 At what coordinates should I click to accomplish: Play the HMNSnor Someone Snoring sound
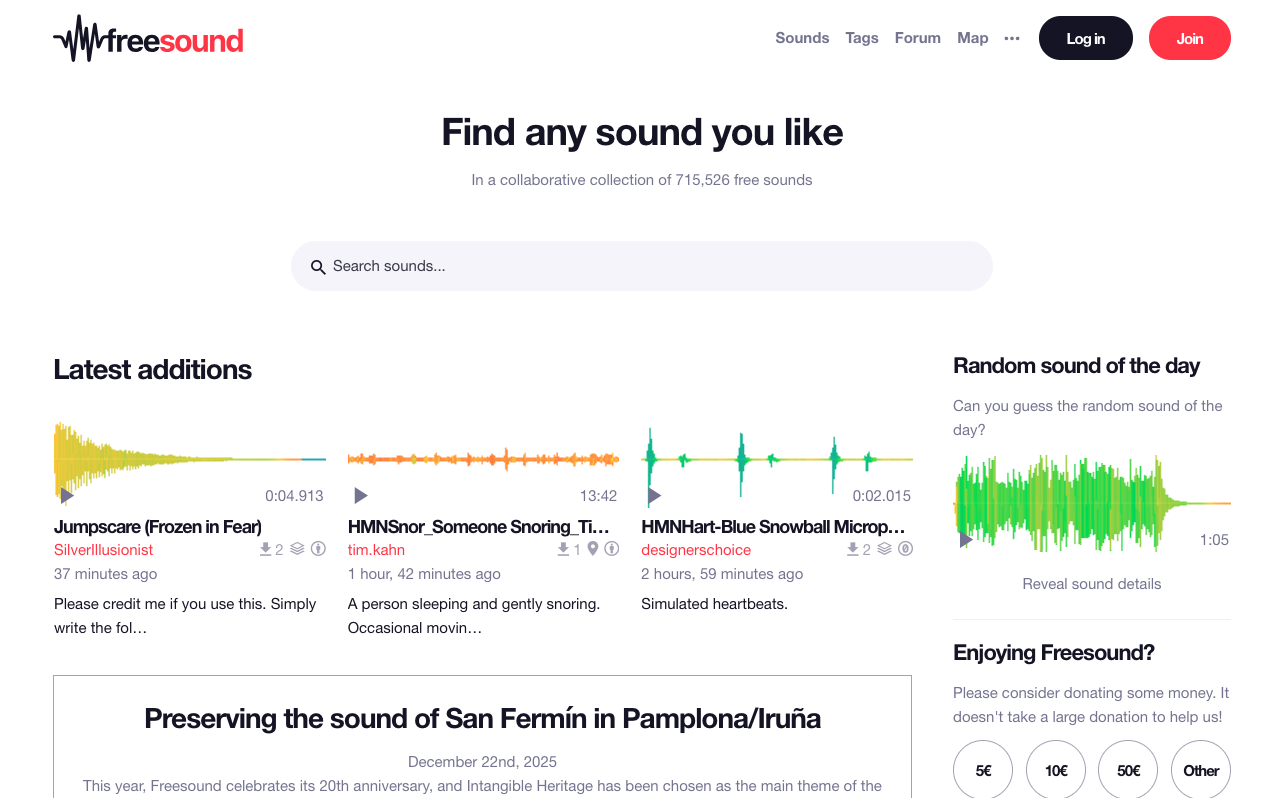coord(361,495)
